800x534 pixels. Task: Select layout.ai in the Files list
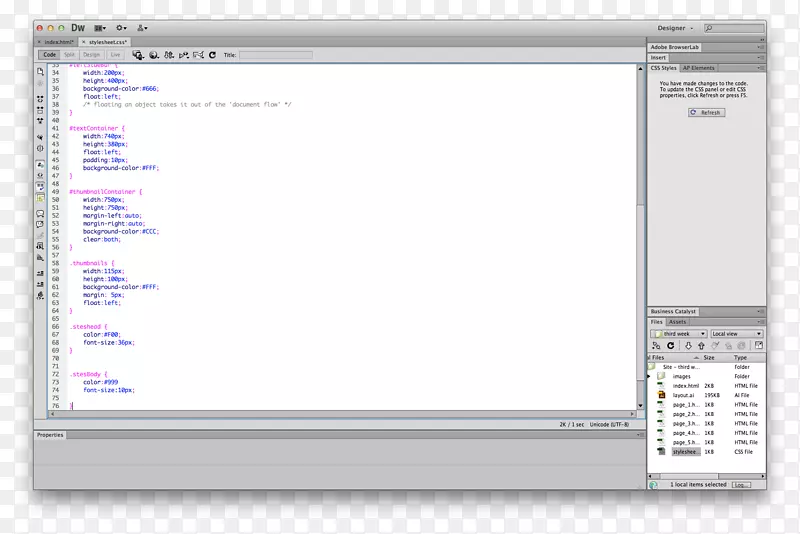[683, 395]
